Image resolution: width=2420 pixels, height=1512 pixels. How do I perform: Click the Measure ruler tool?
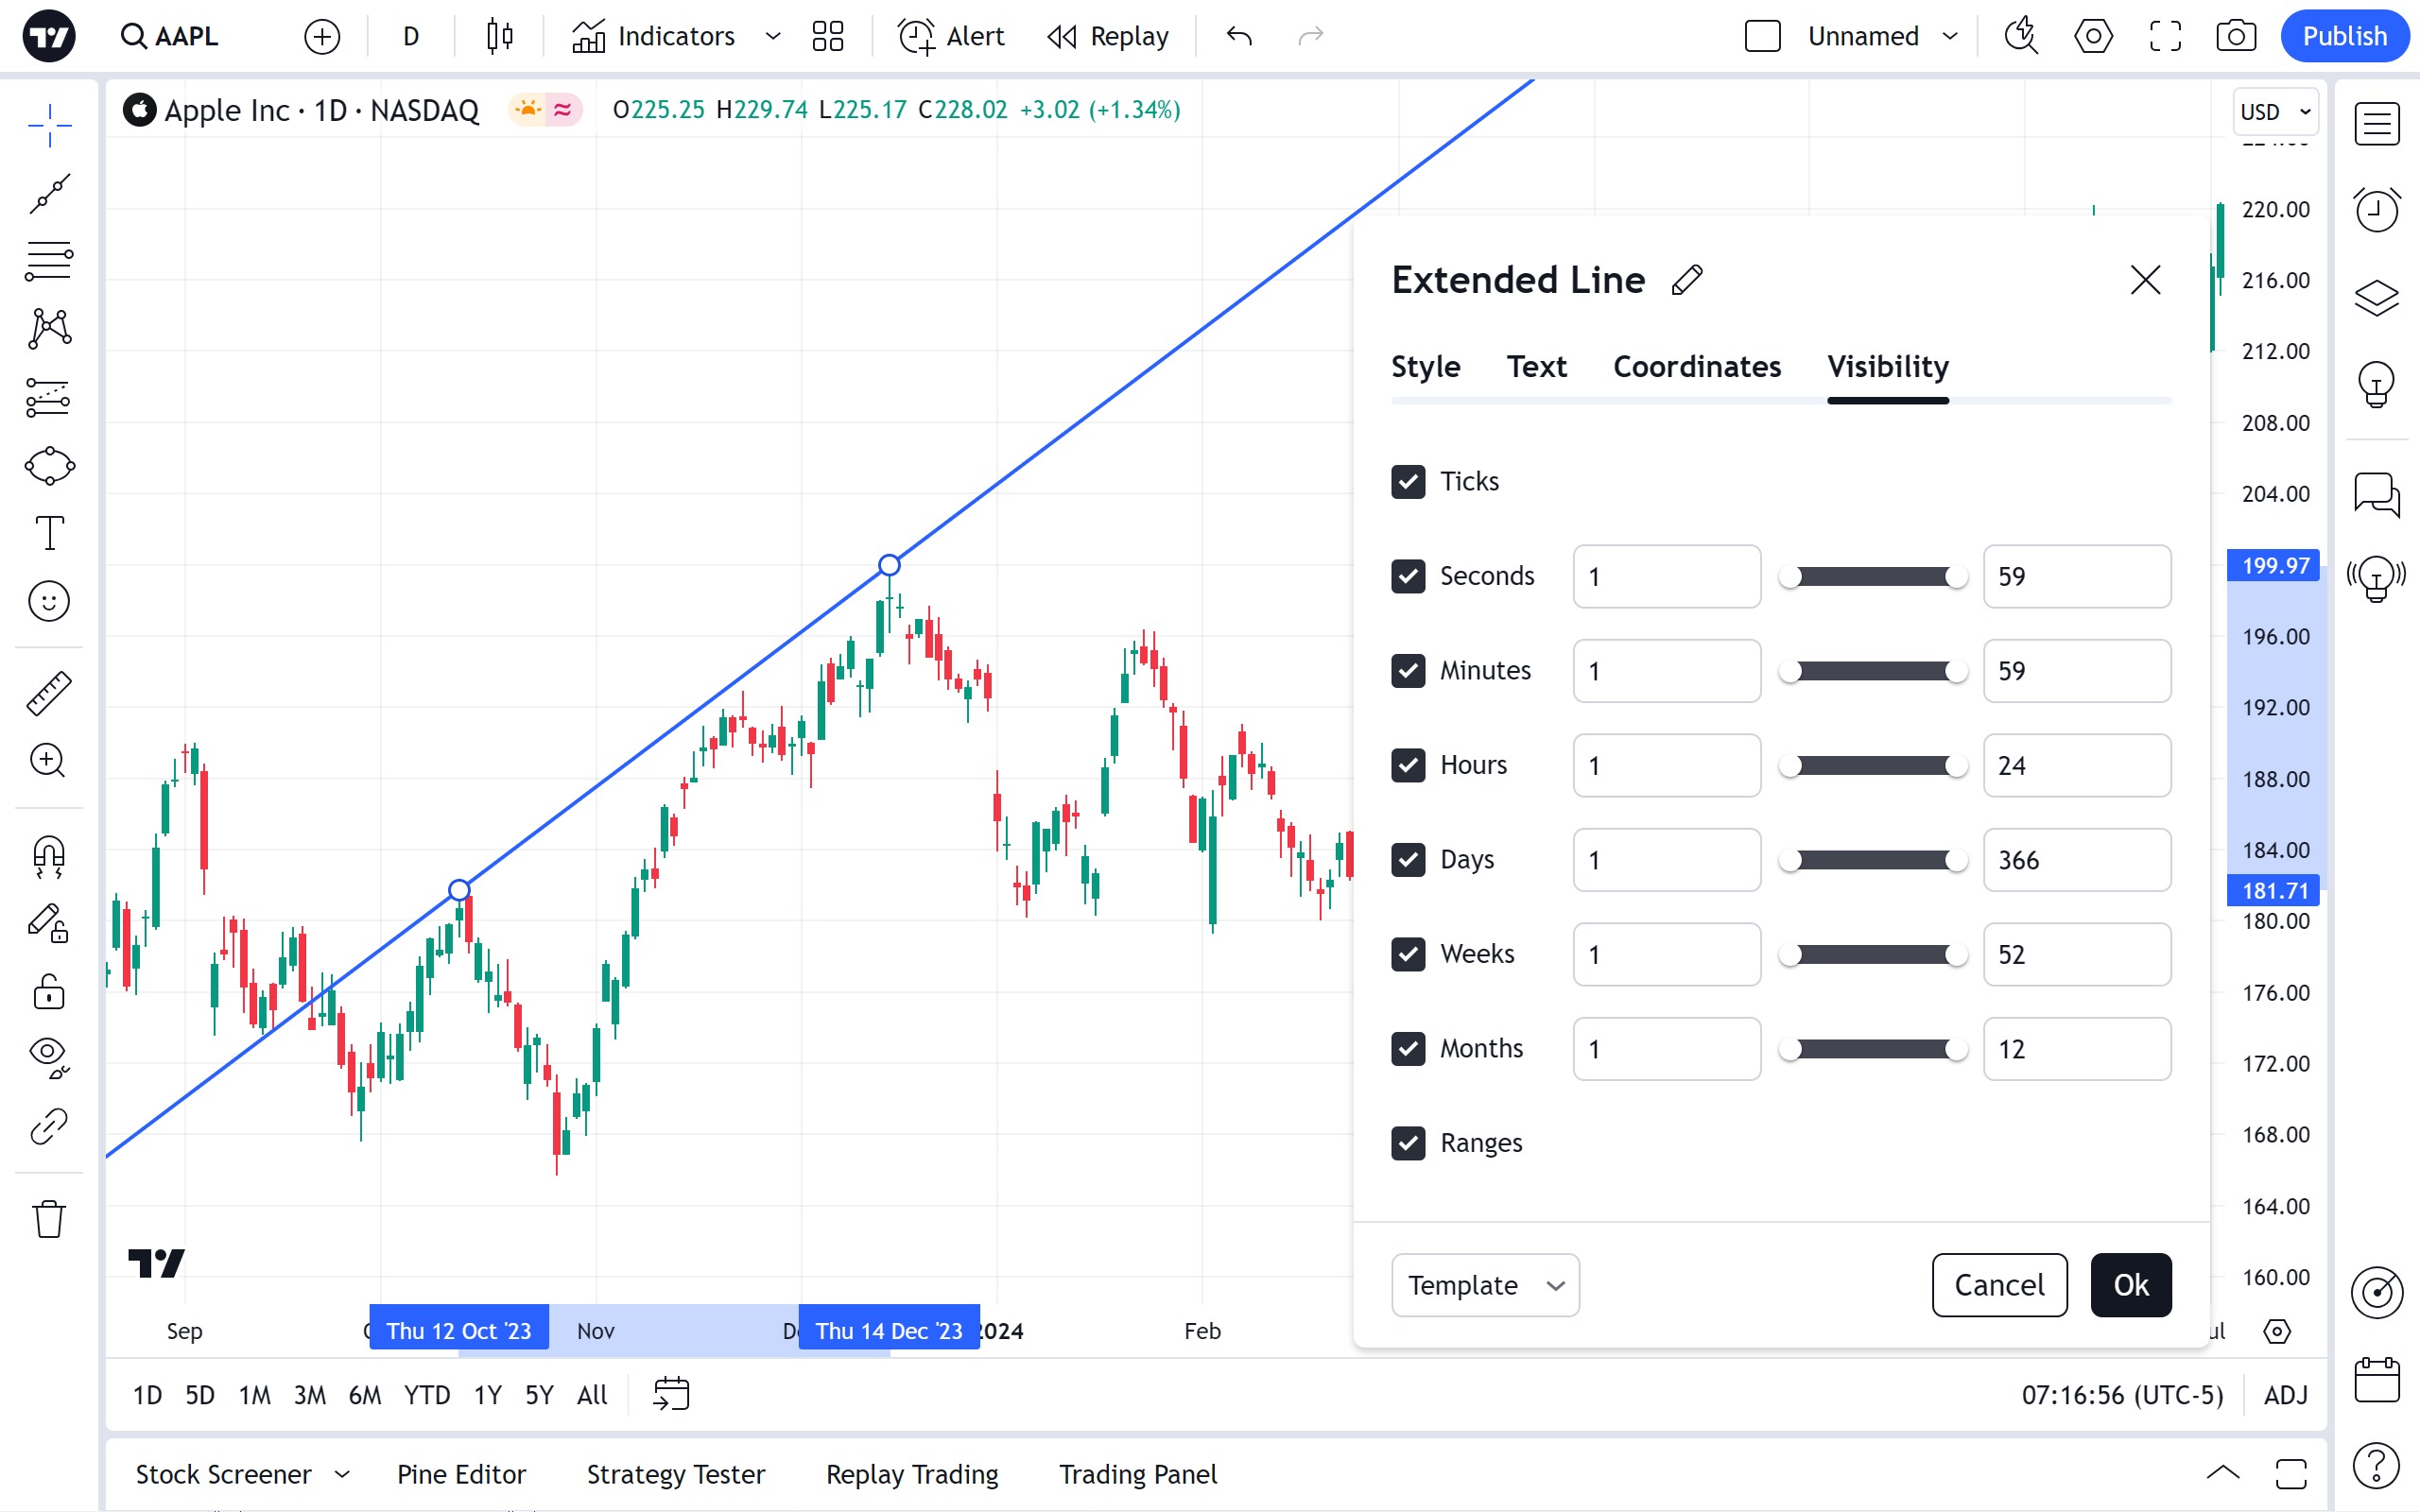49,693
